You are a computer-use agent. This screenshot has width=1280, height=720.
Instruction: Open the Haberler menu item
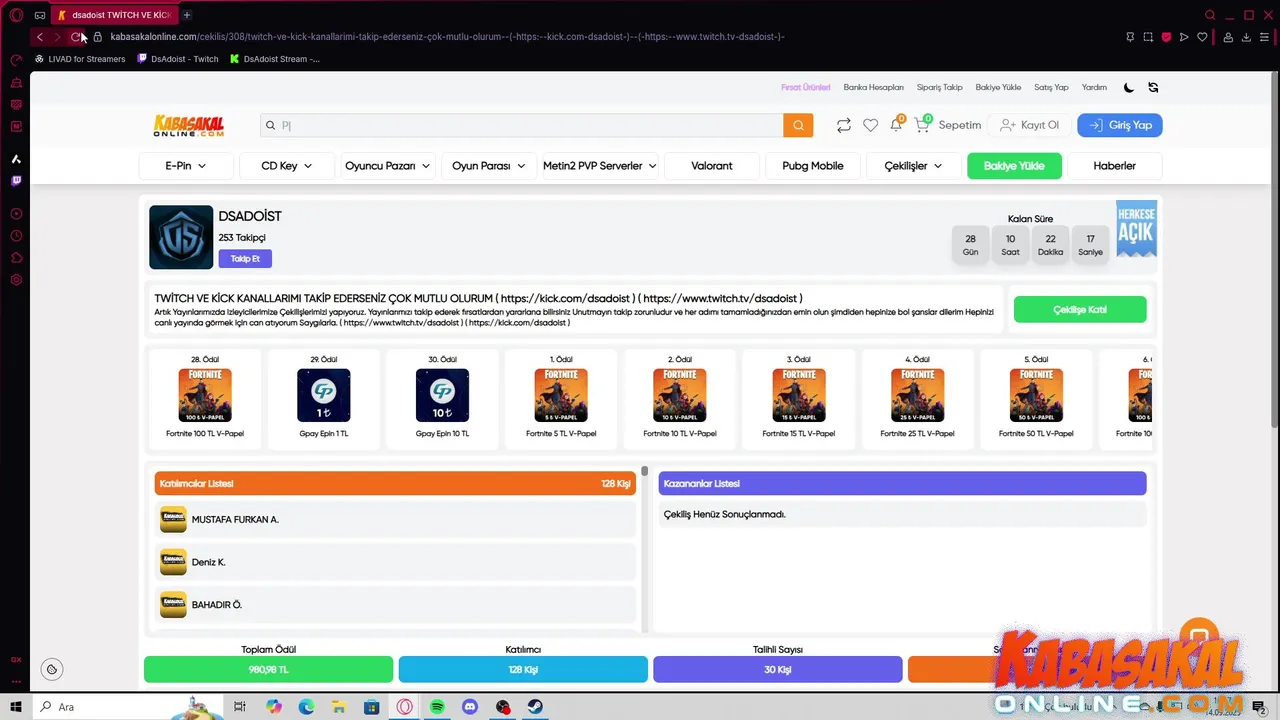click(x=1115, y=166)
